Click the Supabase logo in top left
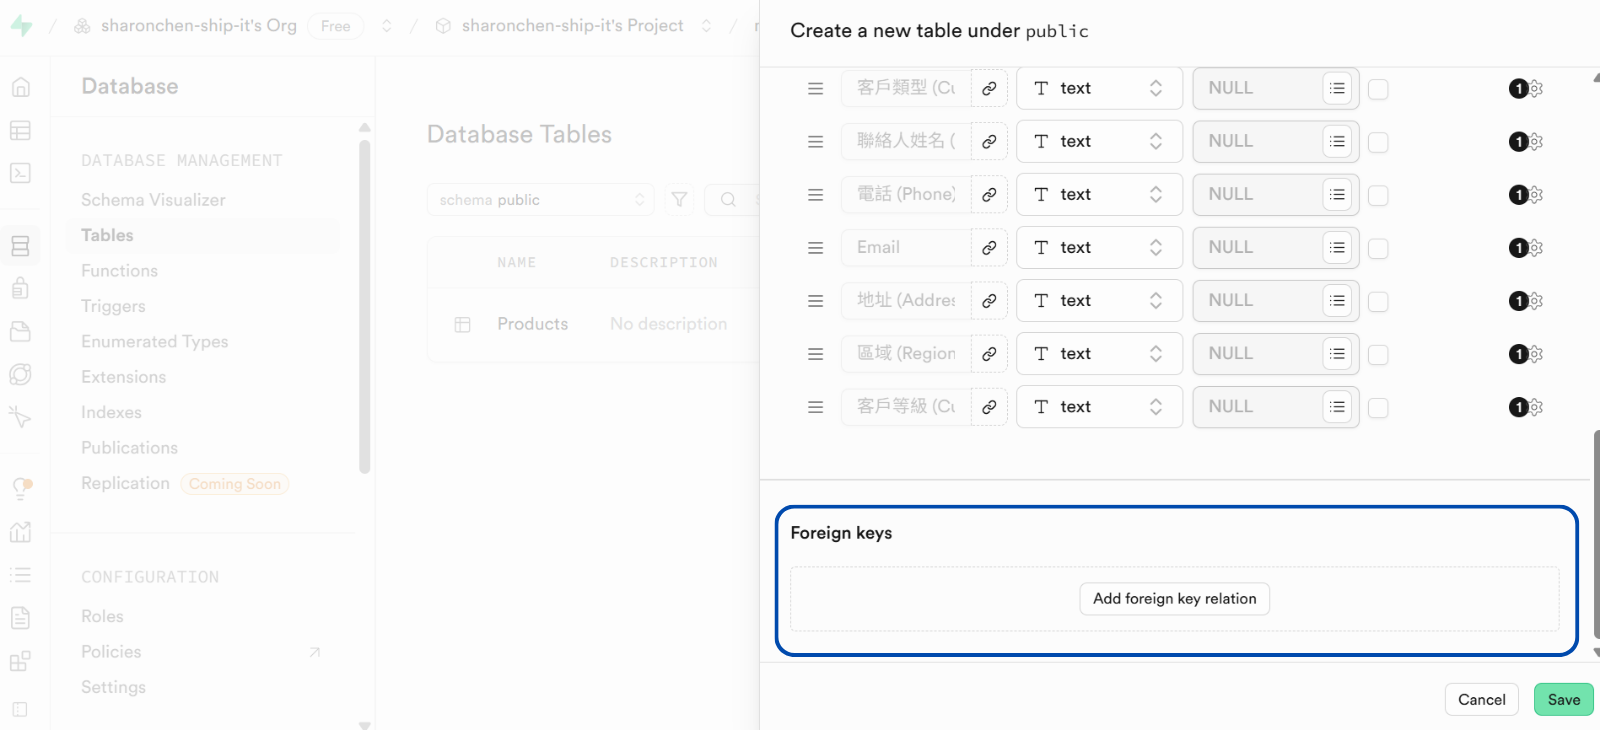This screenshot has height=730, width=1600. (21, 26)
